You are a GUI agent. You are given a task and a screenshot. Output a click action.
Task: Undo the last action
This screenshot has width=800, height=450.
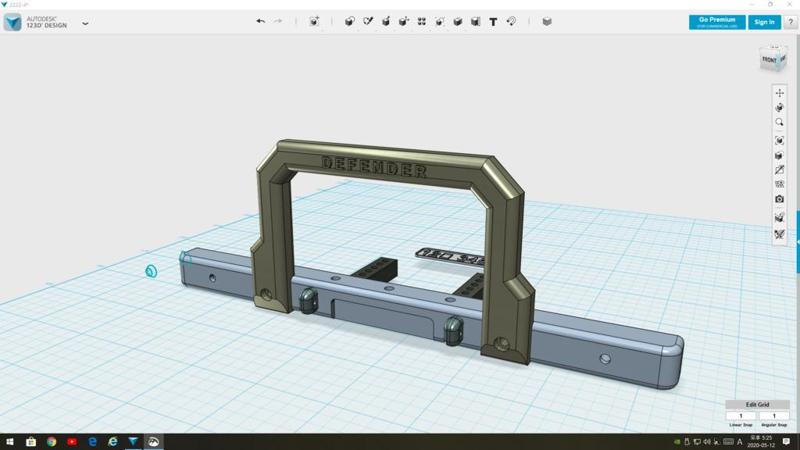click(x=260, y=21)
